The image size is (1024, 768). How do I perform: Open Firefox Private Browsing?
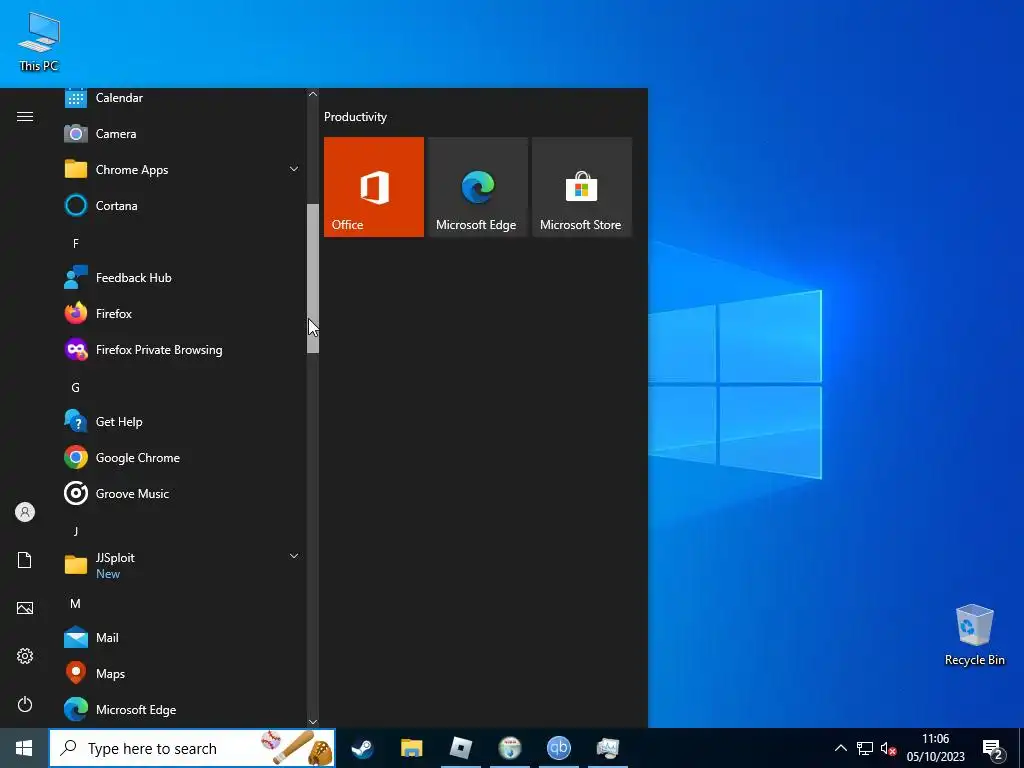coord(183,350)
